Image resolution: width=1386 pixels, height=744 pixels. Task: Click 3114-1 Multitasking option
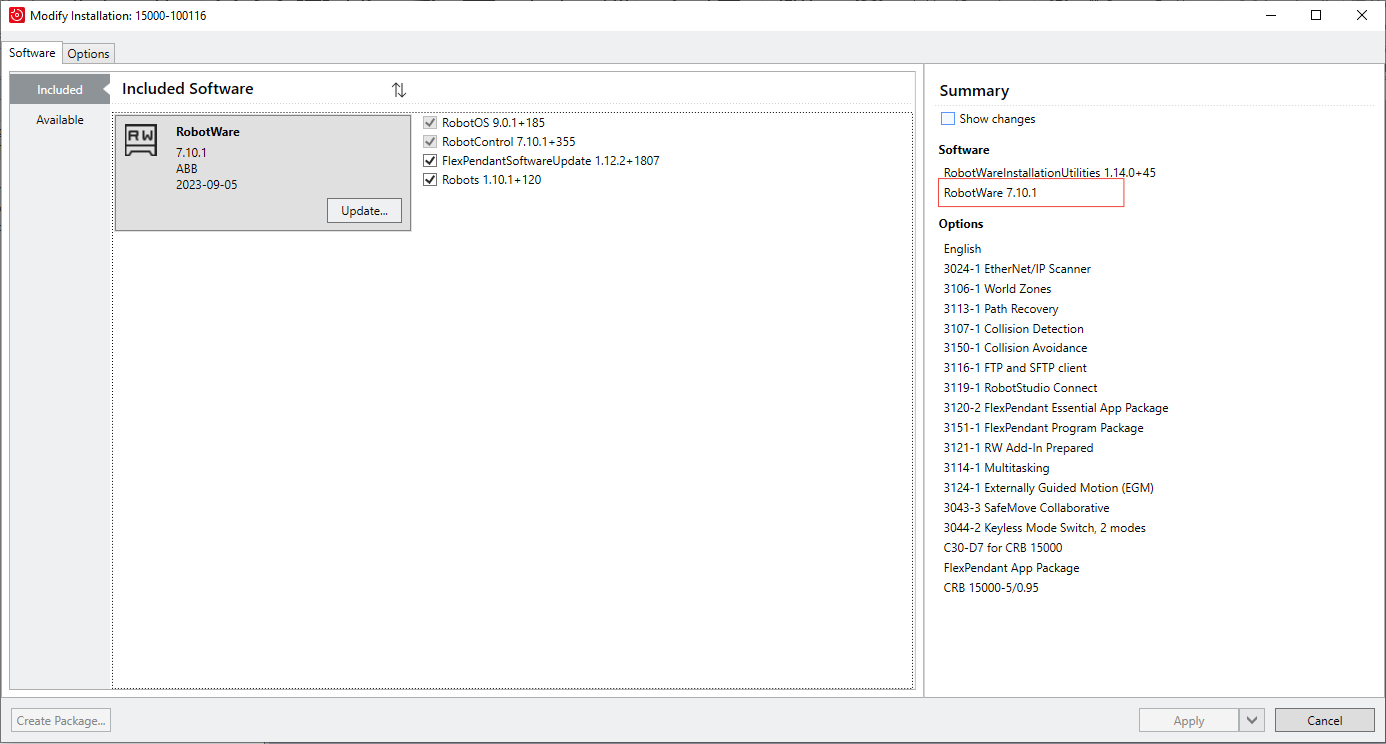[x=996, y=468]
